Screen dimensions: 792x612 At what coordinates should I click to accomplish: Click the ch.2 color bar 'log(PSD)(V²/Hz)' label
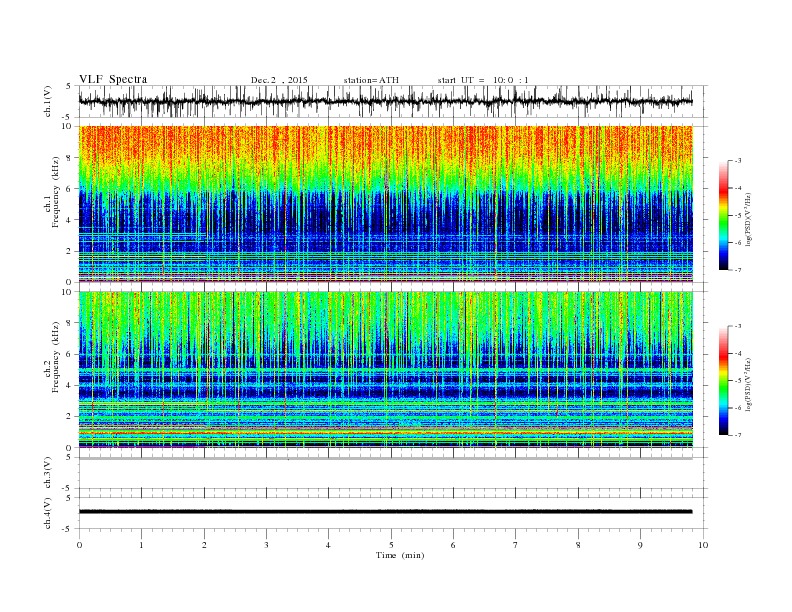748,384
